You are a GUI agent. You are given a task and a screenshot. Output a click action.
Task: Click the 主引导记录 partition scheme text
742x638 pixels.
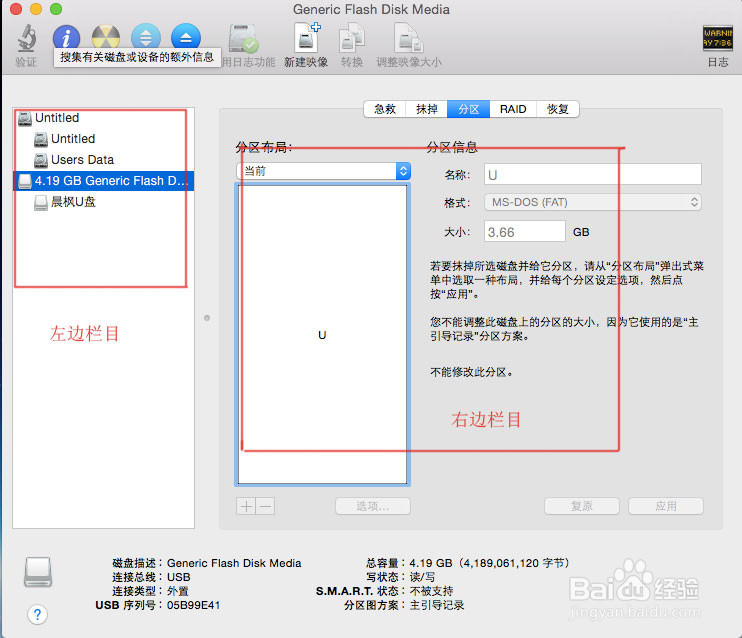coord(437,605)
